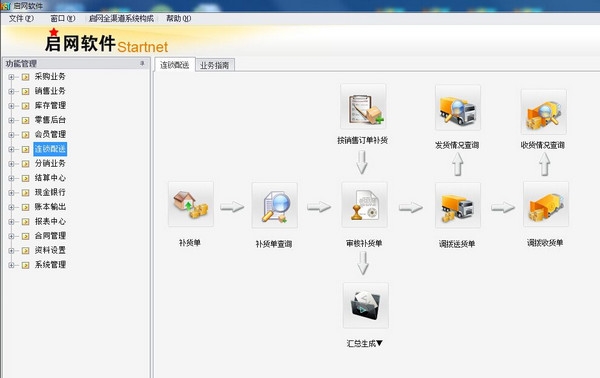Image resolution: width=600 pixels, height=378 pixels.
Task: Open the 补货单 replenishment order icon
Action: tap(191, 204)
